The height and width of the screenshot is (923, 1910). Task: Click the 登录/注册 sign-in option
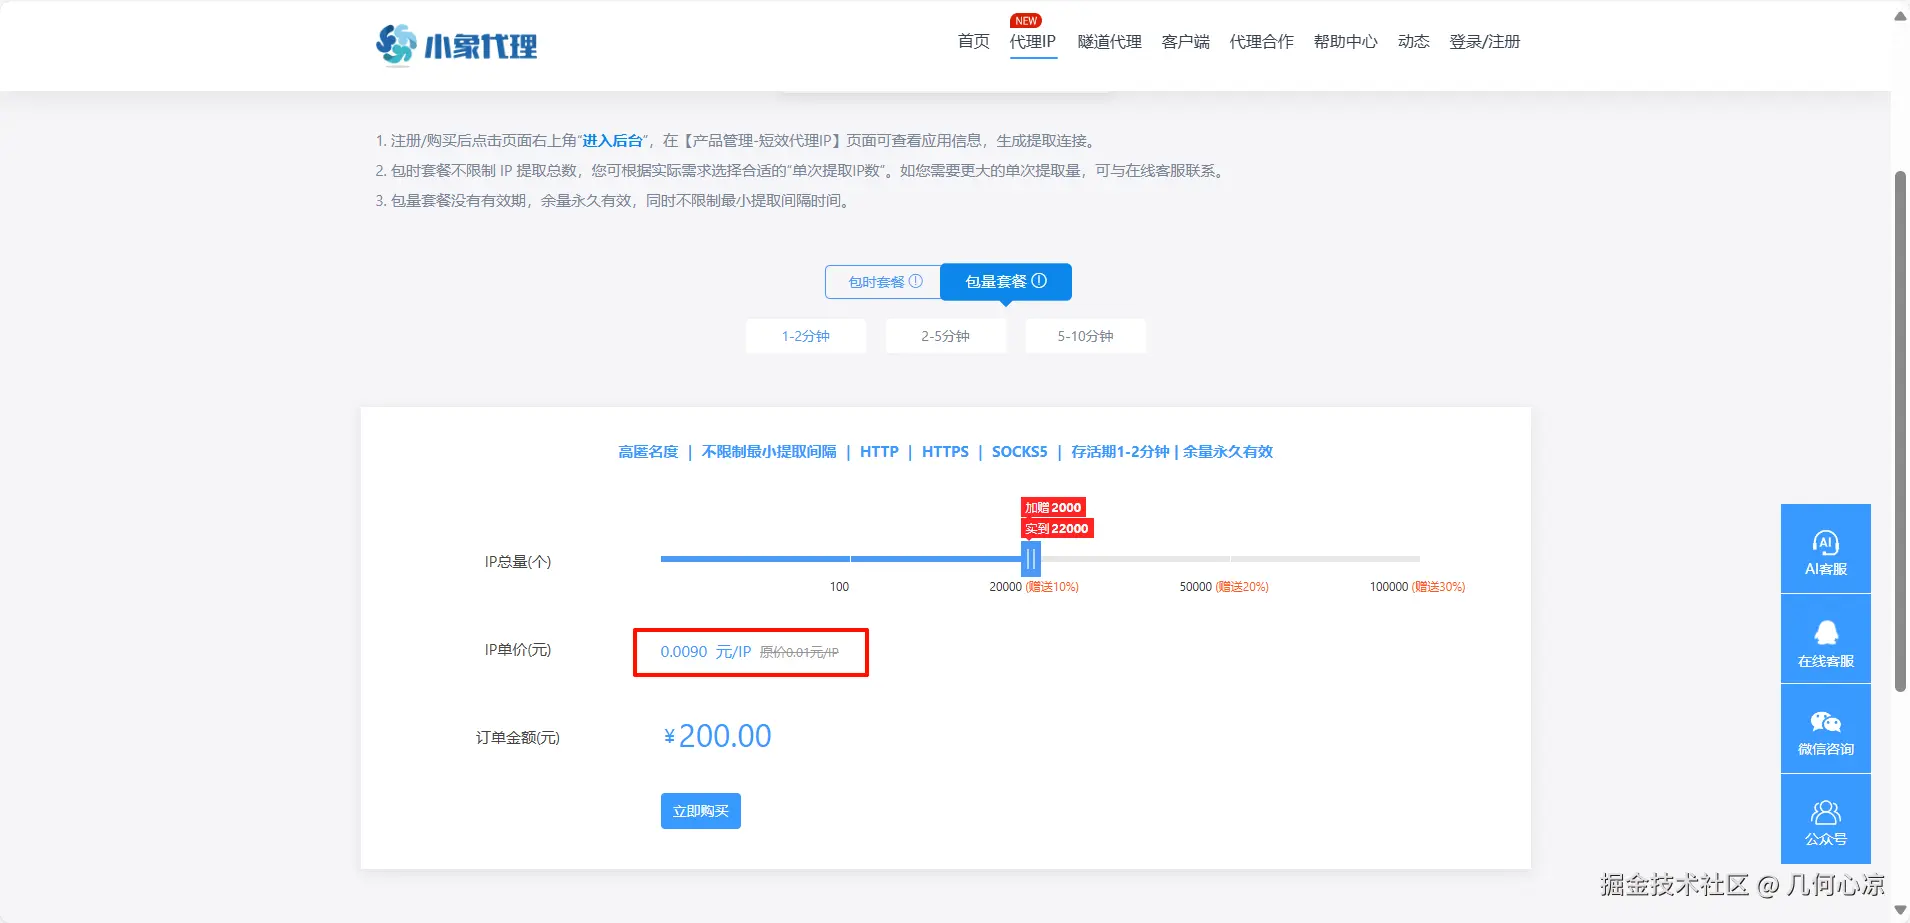(x=1486, y=42)
